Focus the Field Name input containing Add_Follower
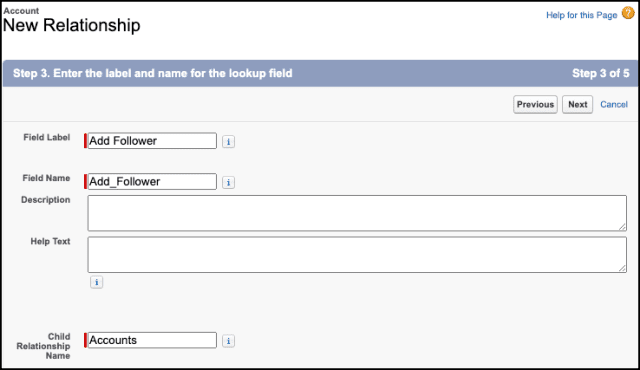The image size is (640, 370). click(x=152, y=182)
